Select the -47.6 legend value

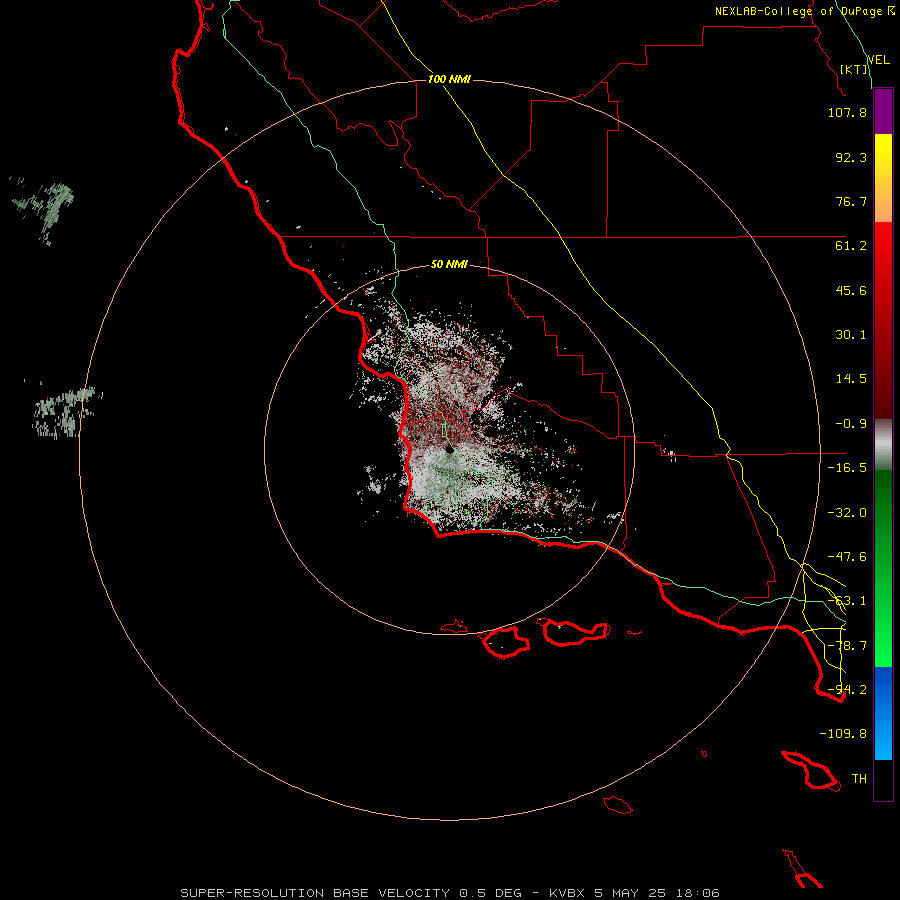pyautogui.click(x=847, y=557)
